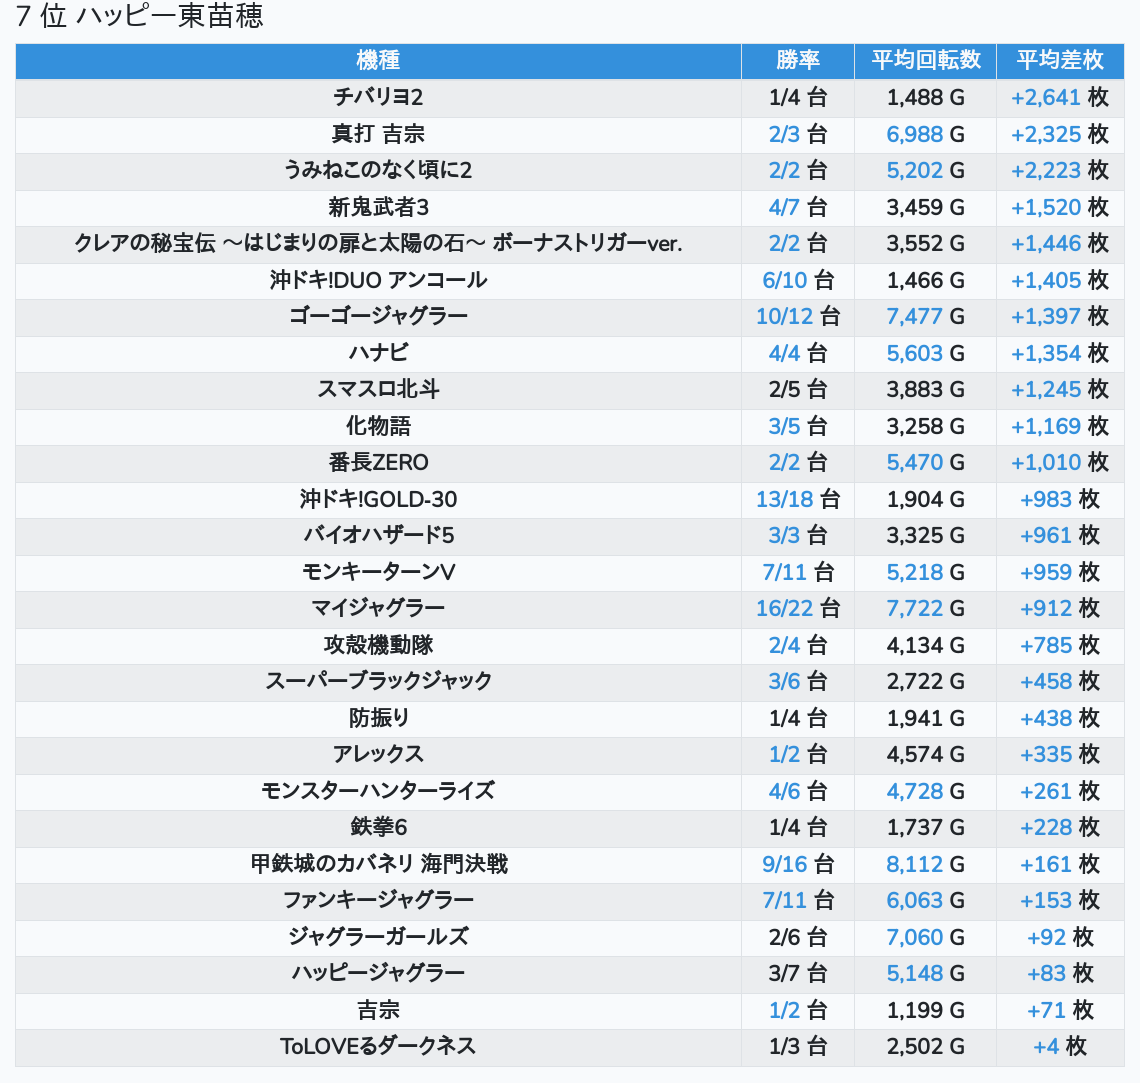Sort by the 勝率 column header
The image size is (1140, 1083).
click(x=797, y=61)
